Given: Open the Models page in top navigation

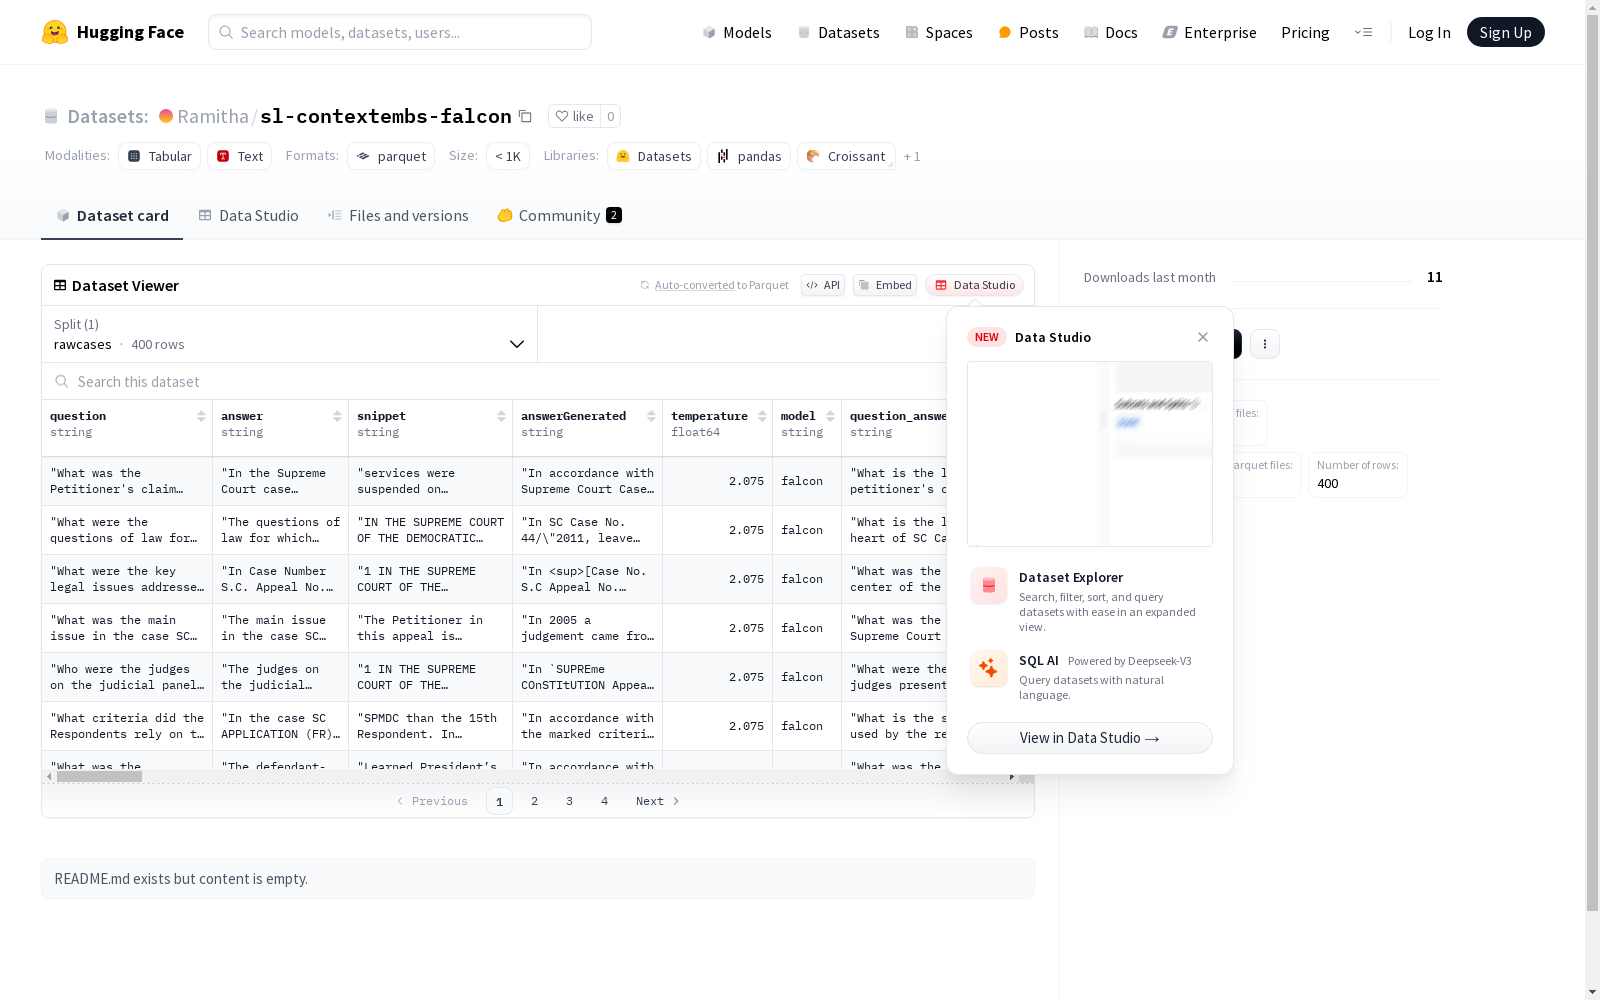Looking at the screenshot, I should point(737,32).
